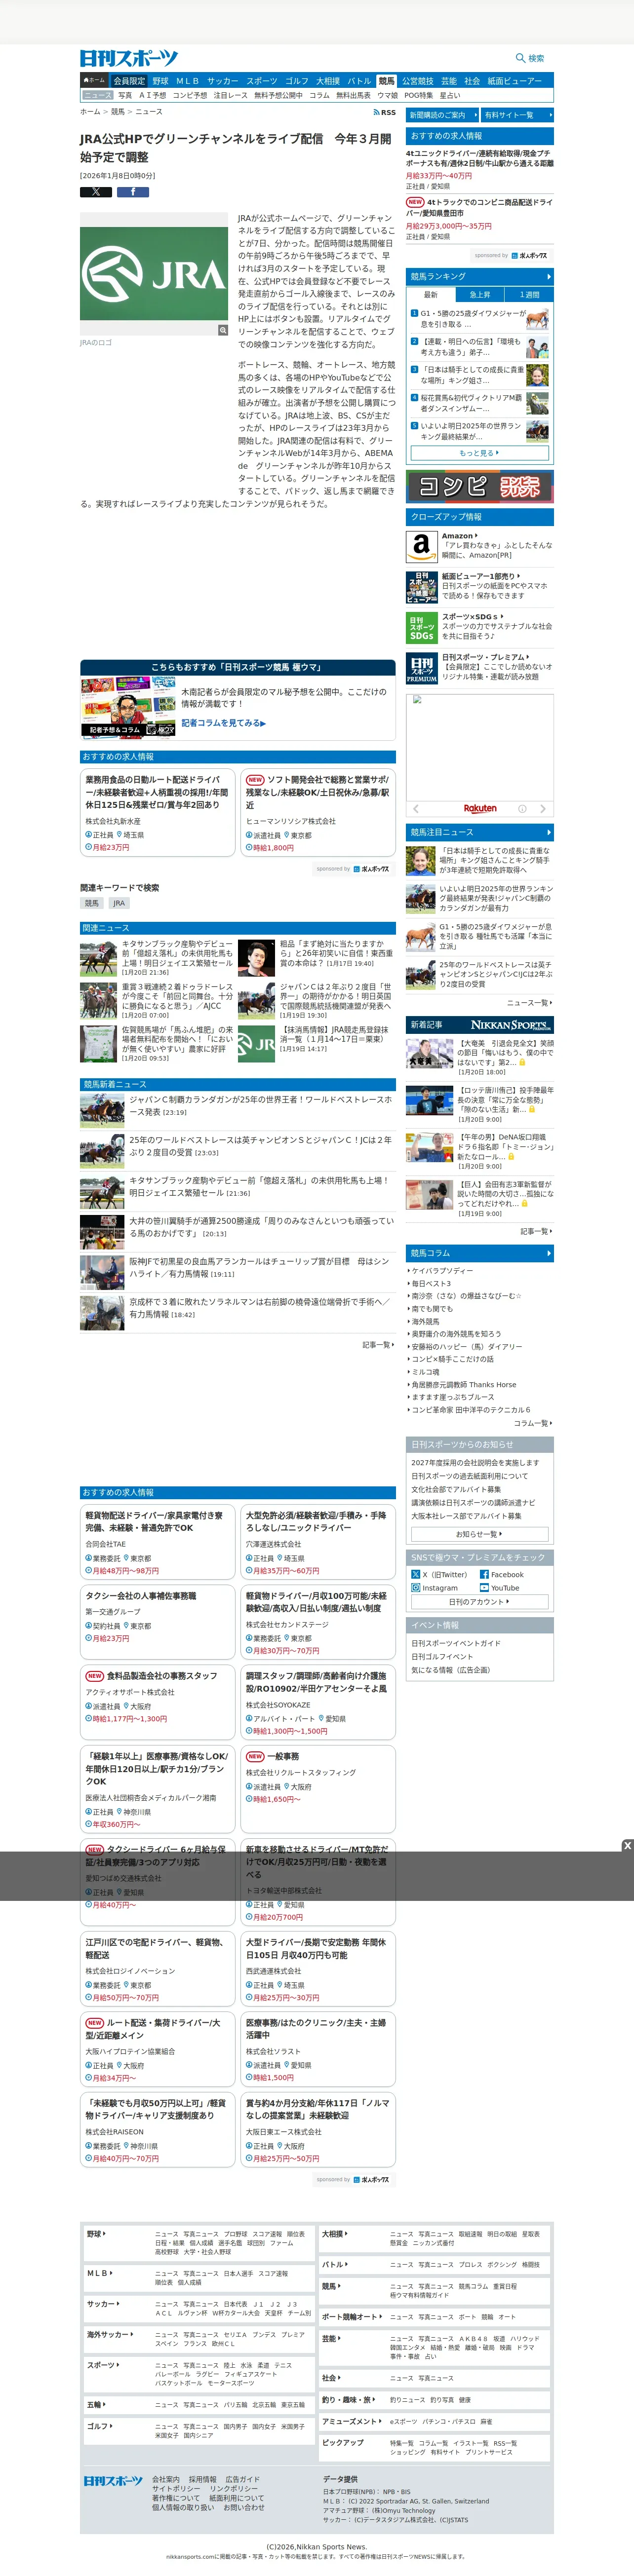Open the POG特集 sub-navigation item
634x2576 pixels.
coord(418,95)
